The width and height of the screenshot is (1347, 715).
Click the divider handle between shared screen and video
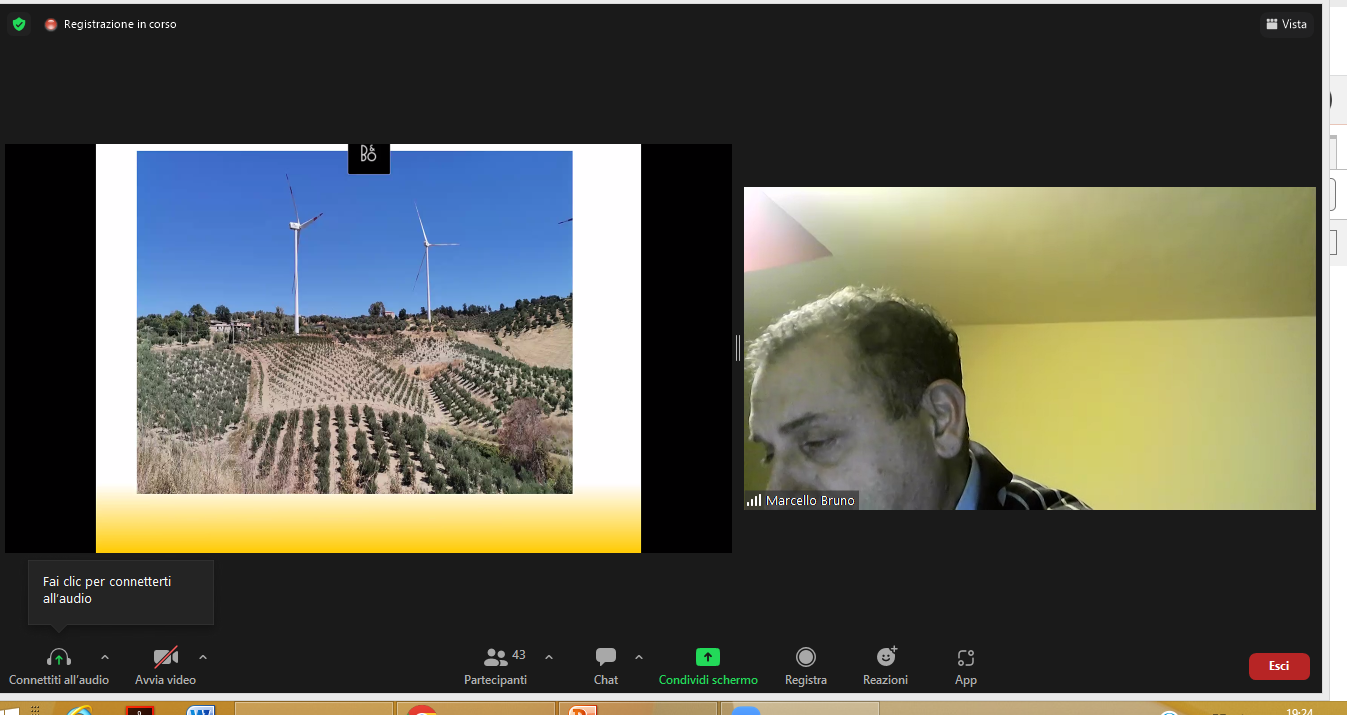(738, 348)
